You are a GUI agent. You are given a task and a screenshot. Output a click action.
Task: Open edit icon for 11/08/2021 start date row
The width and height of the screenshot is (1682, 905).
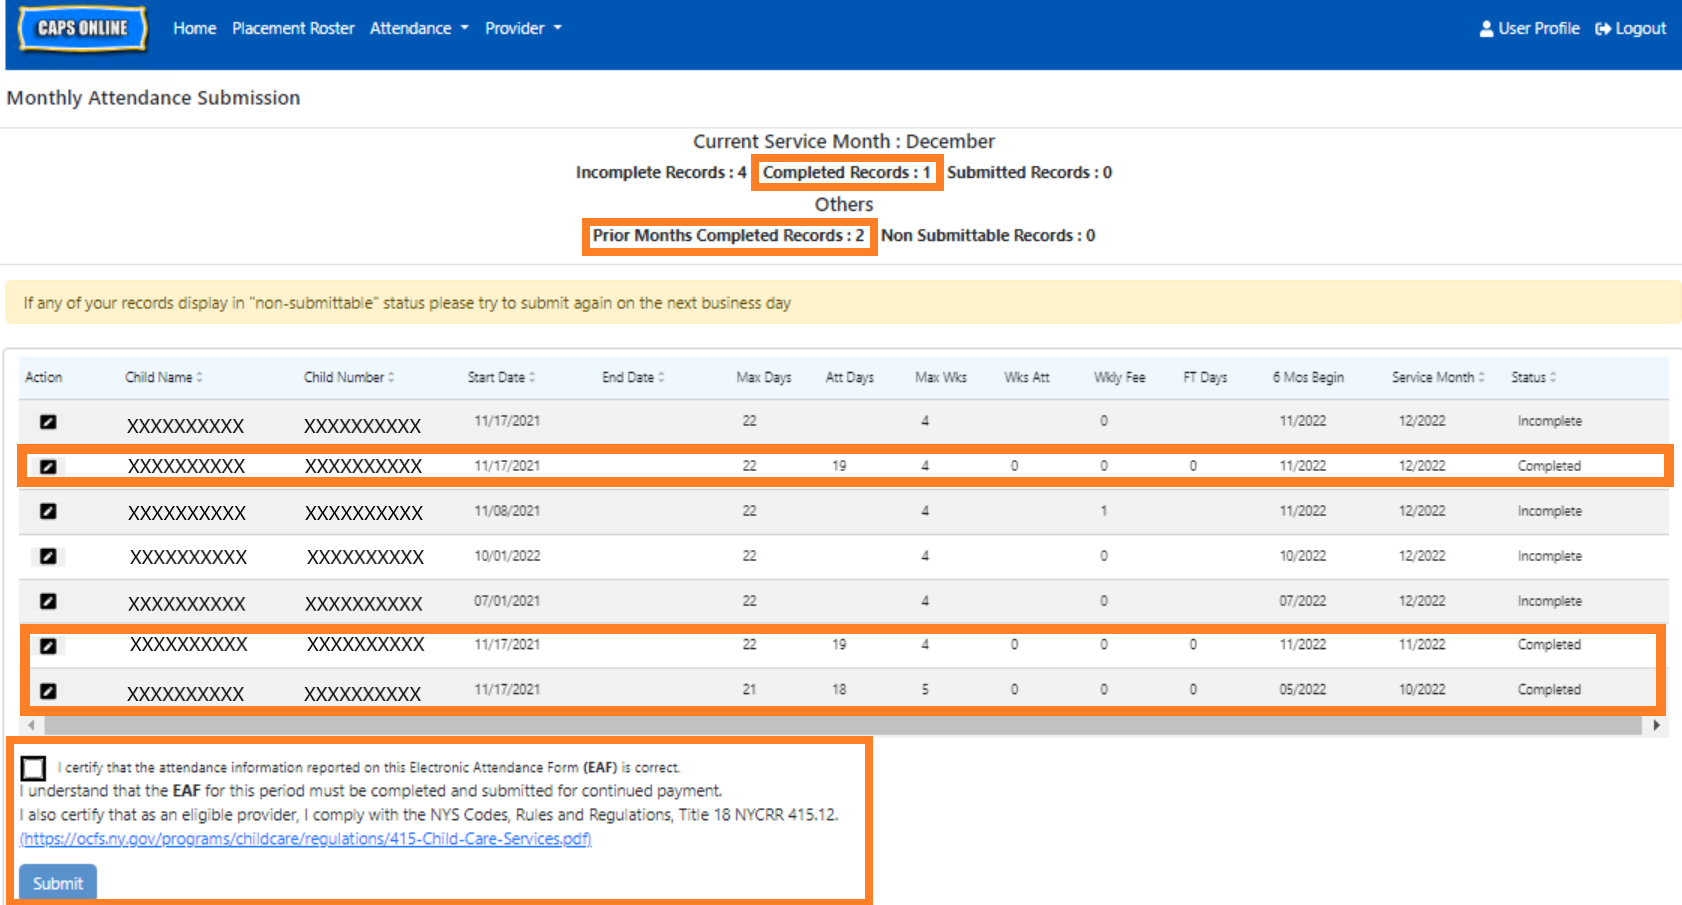pyautogui.click(x=48, y=511)
